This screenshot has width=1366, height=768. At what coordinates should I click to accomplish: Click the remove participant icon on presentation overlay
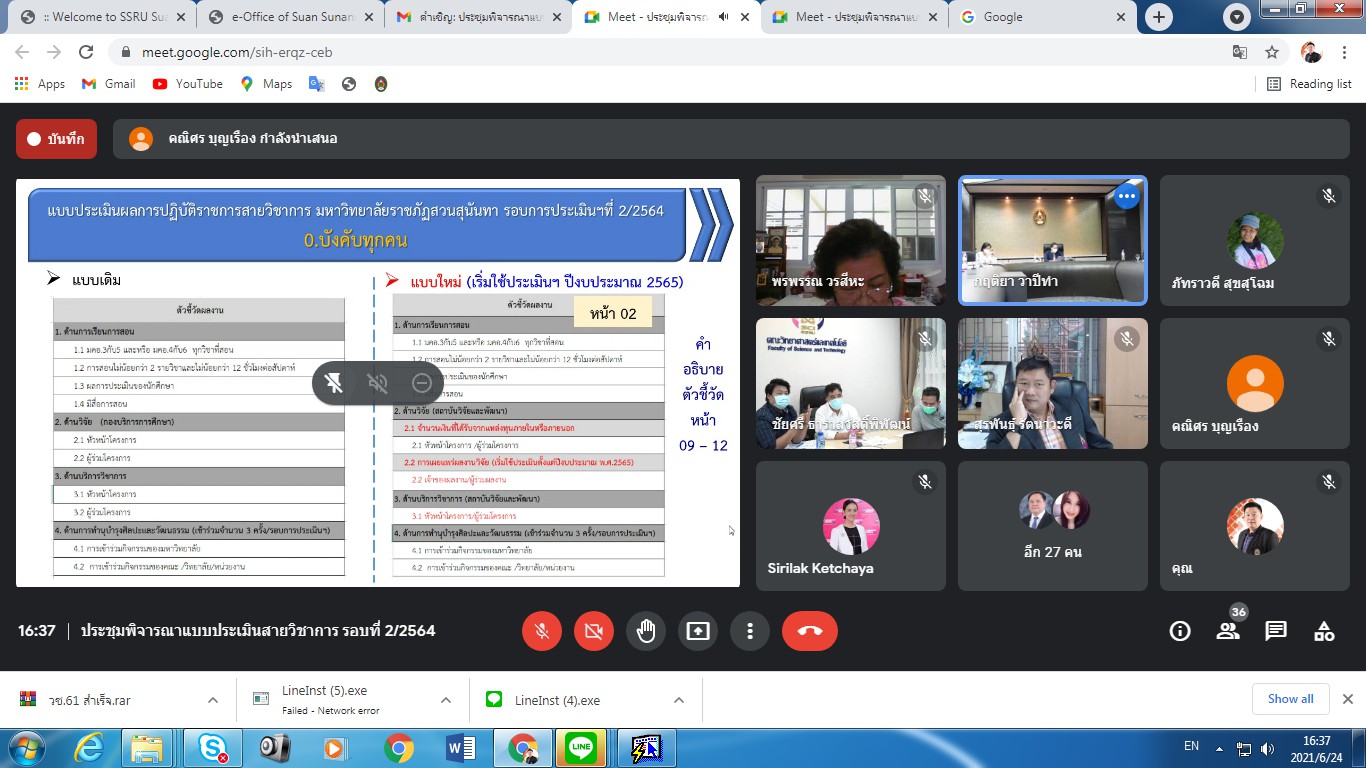pos(422,383)
